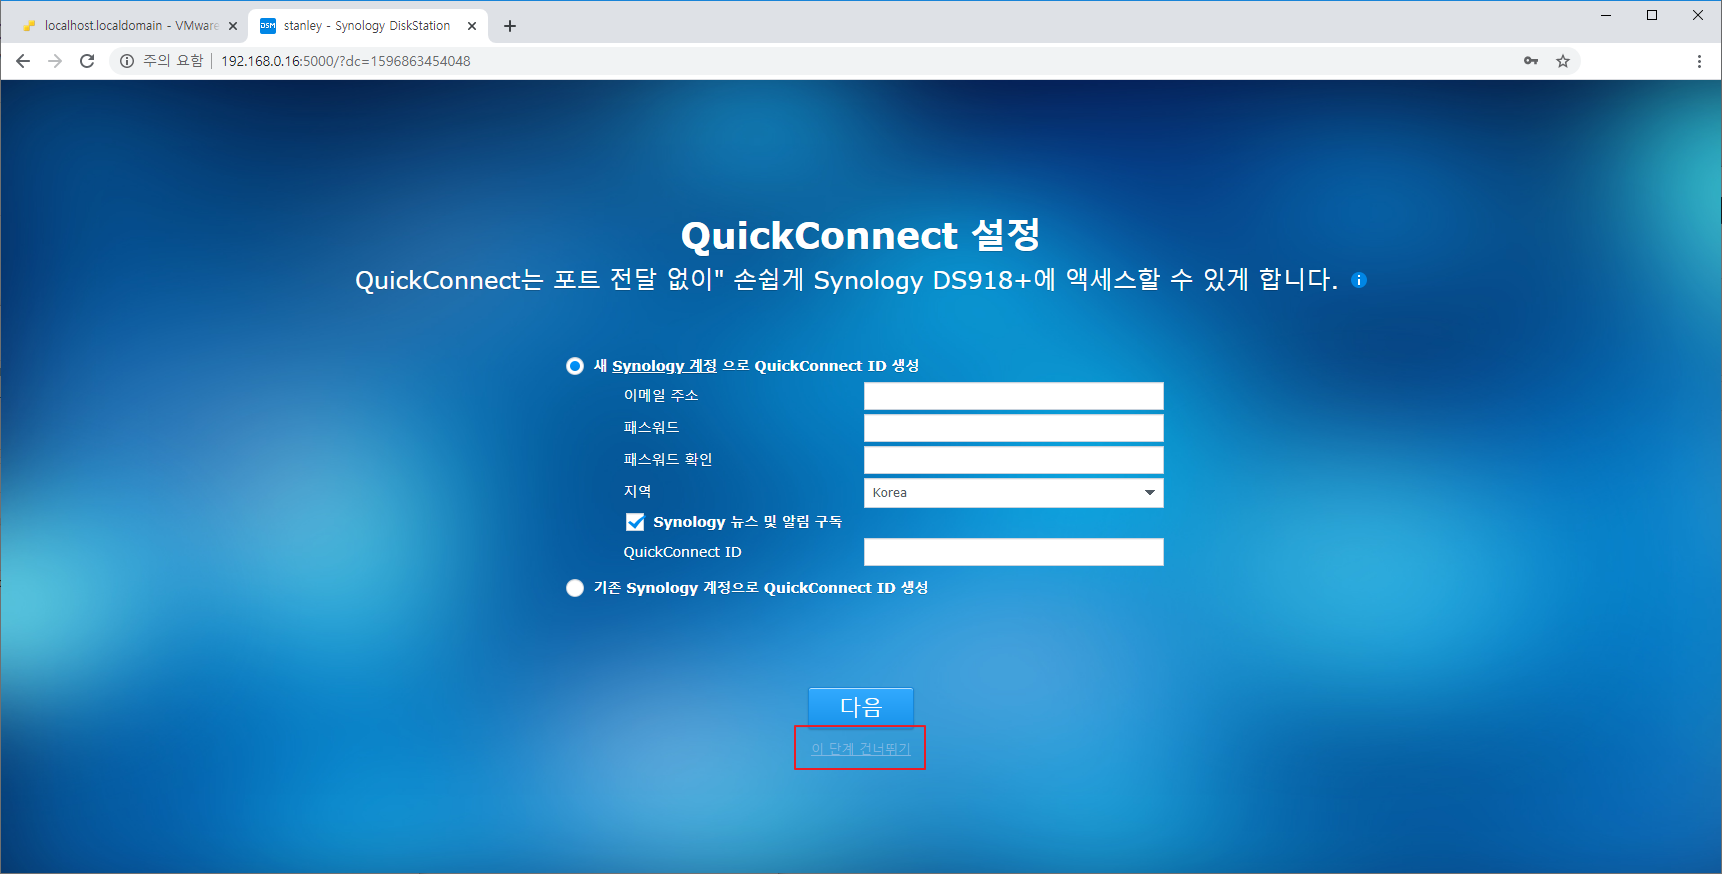Select new Synology account QuickConnect option
Viewport: 1722px width, 874px height.
[x=575, y=366]
